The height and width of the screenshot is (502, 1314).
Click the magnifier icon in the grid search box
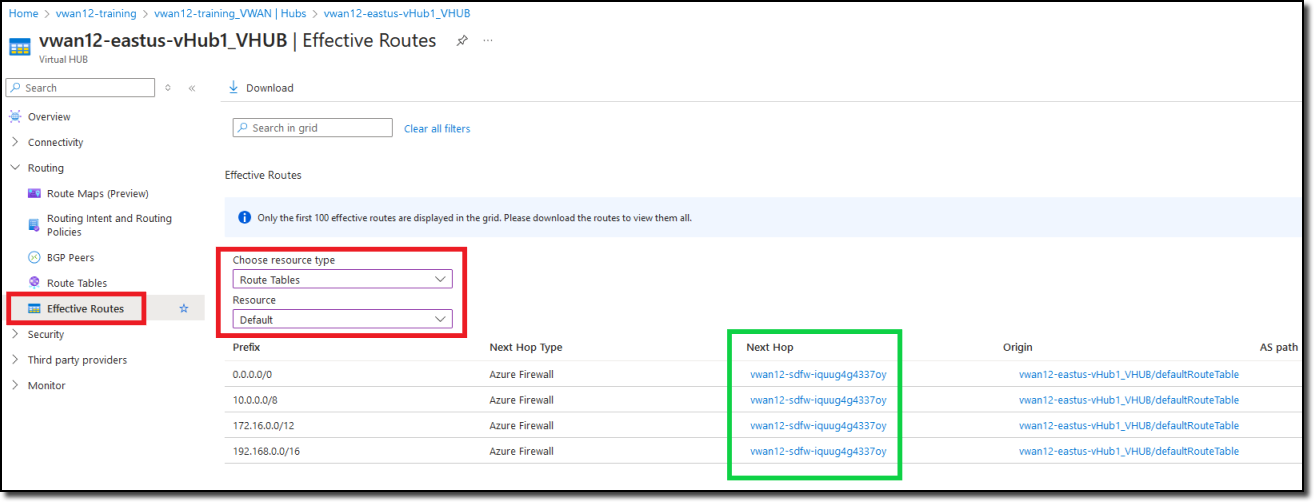[x=242, y=128]
